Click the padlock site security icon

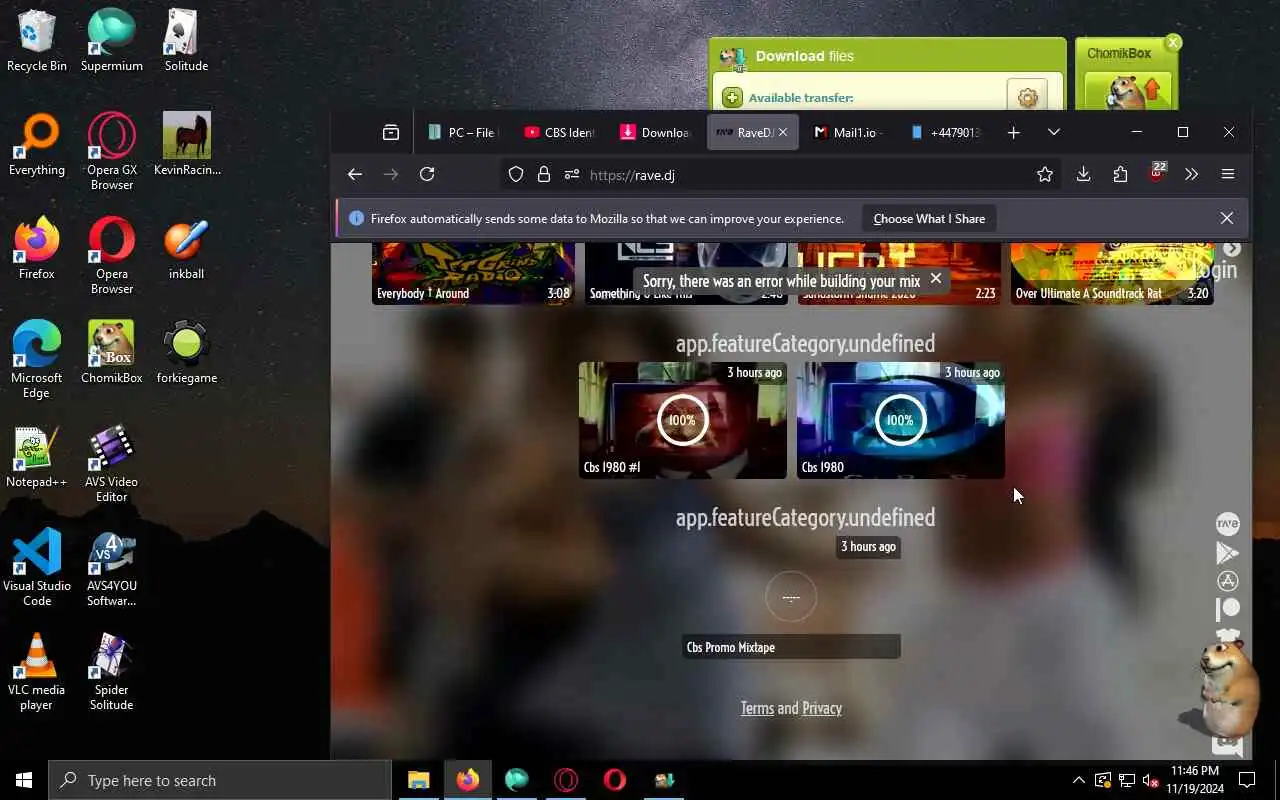click(544, 174)
